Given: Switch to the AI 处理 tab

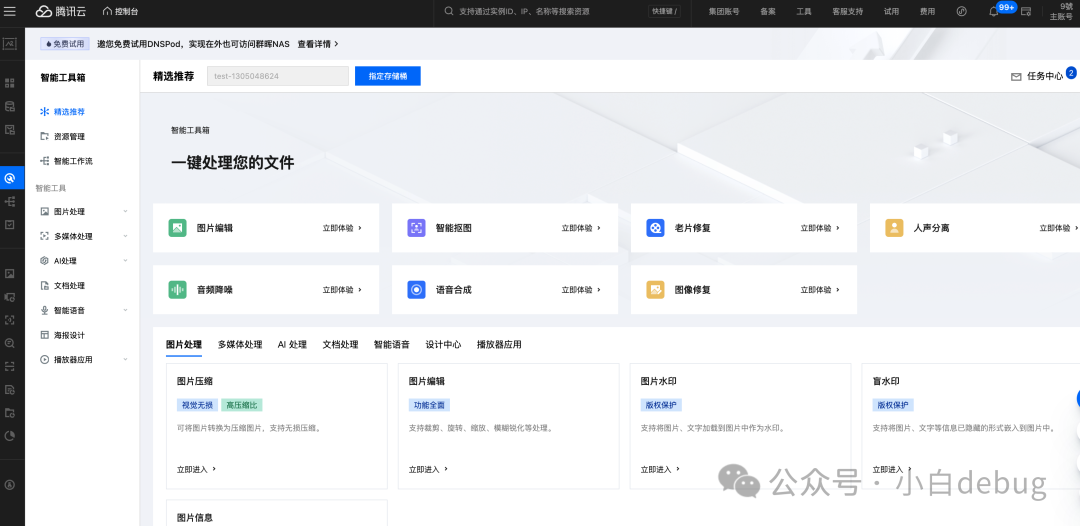Looking at the screenshot, I should (292, 345).
